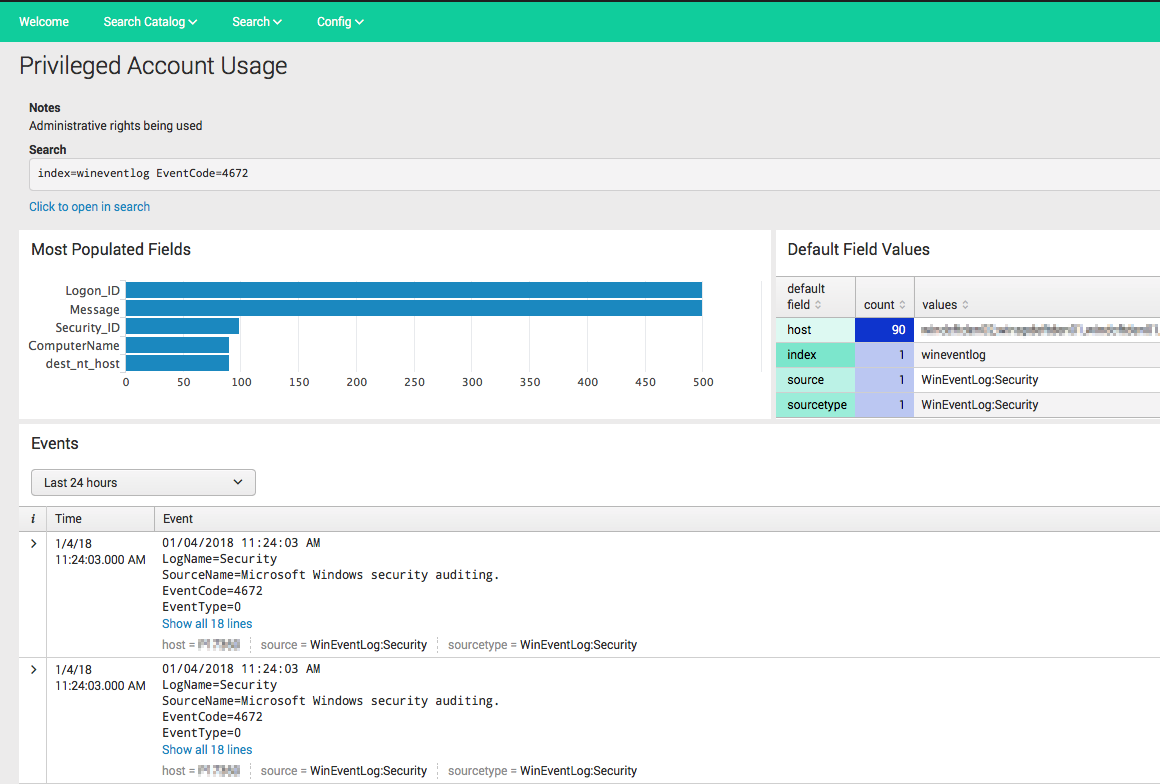
Task: Click the highlighted host count value 90
Action: [x=899, y=329]
